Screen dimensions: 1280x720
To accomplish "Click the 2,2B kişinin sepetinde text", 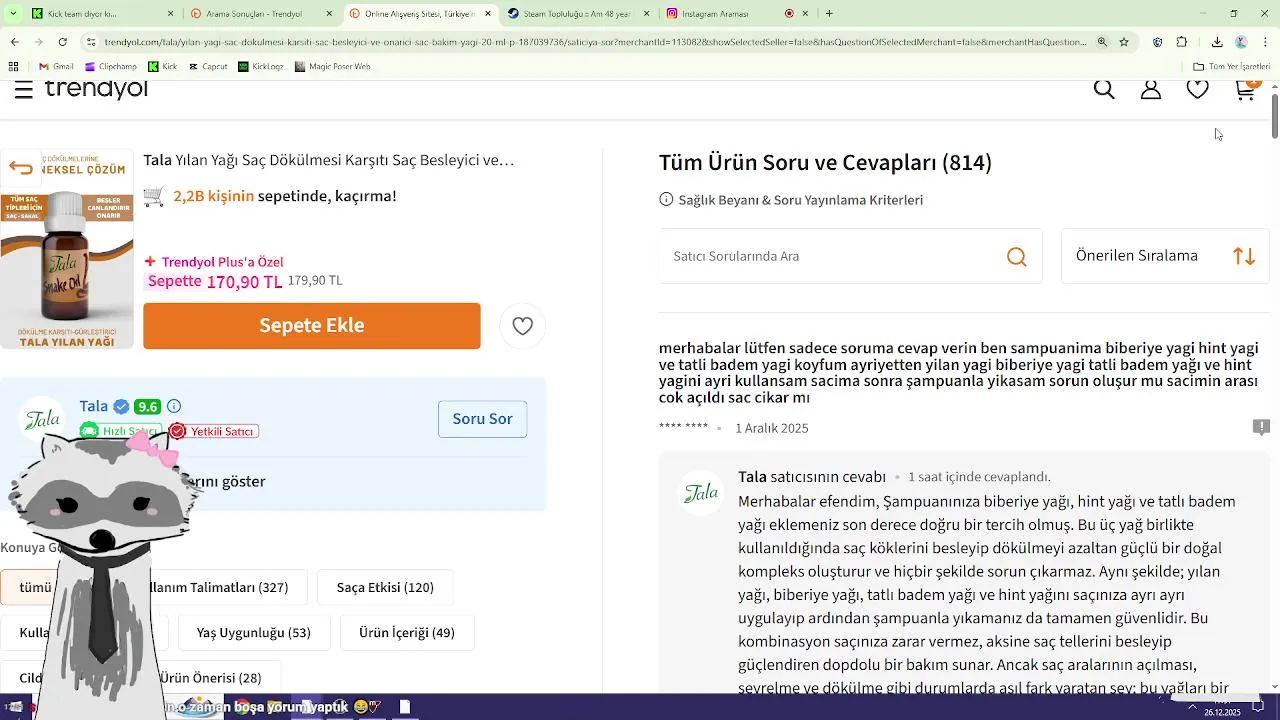I will [x=284, y=196].
